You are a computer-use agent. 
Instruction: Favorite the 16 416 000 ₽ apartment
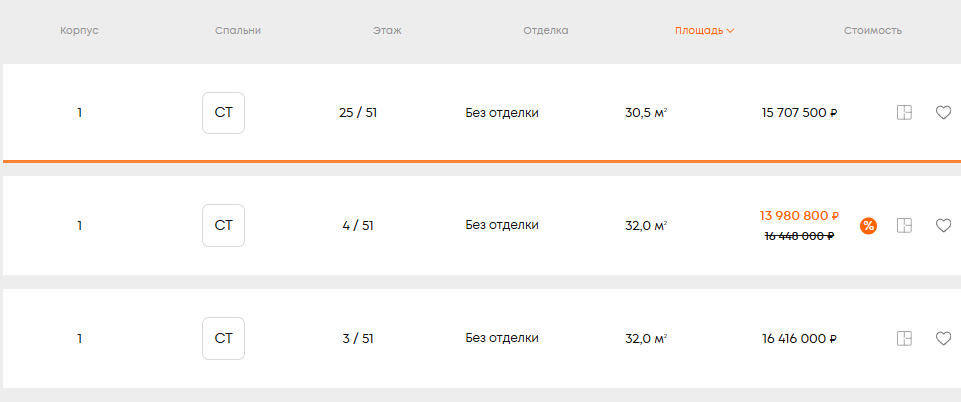point(943,339)
